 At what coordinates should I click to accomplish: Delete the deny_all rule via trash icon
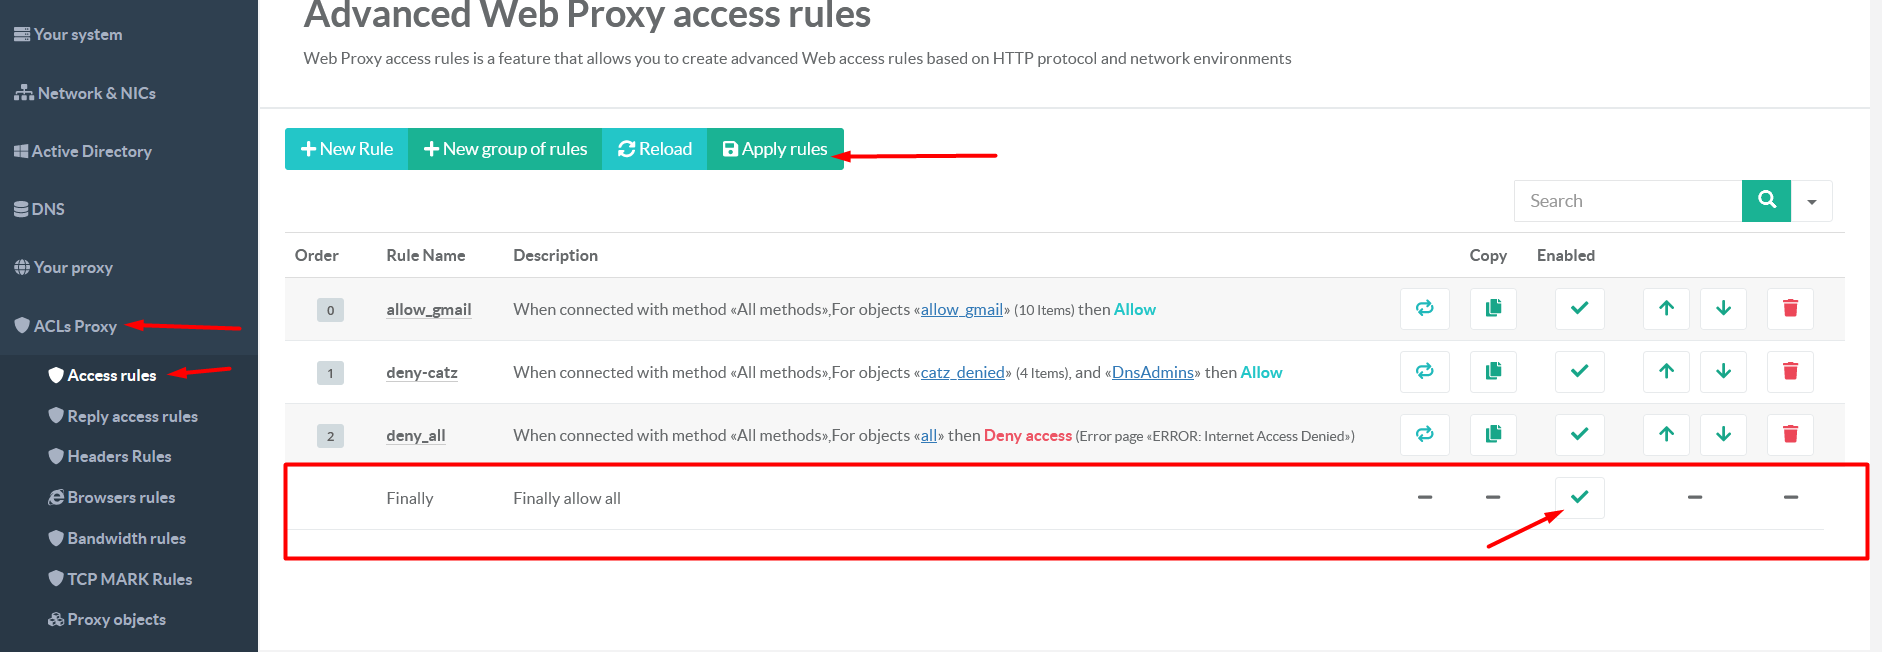pyautogui.click(x=1789, y=434)
